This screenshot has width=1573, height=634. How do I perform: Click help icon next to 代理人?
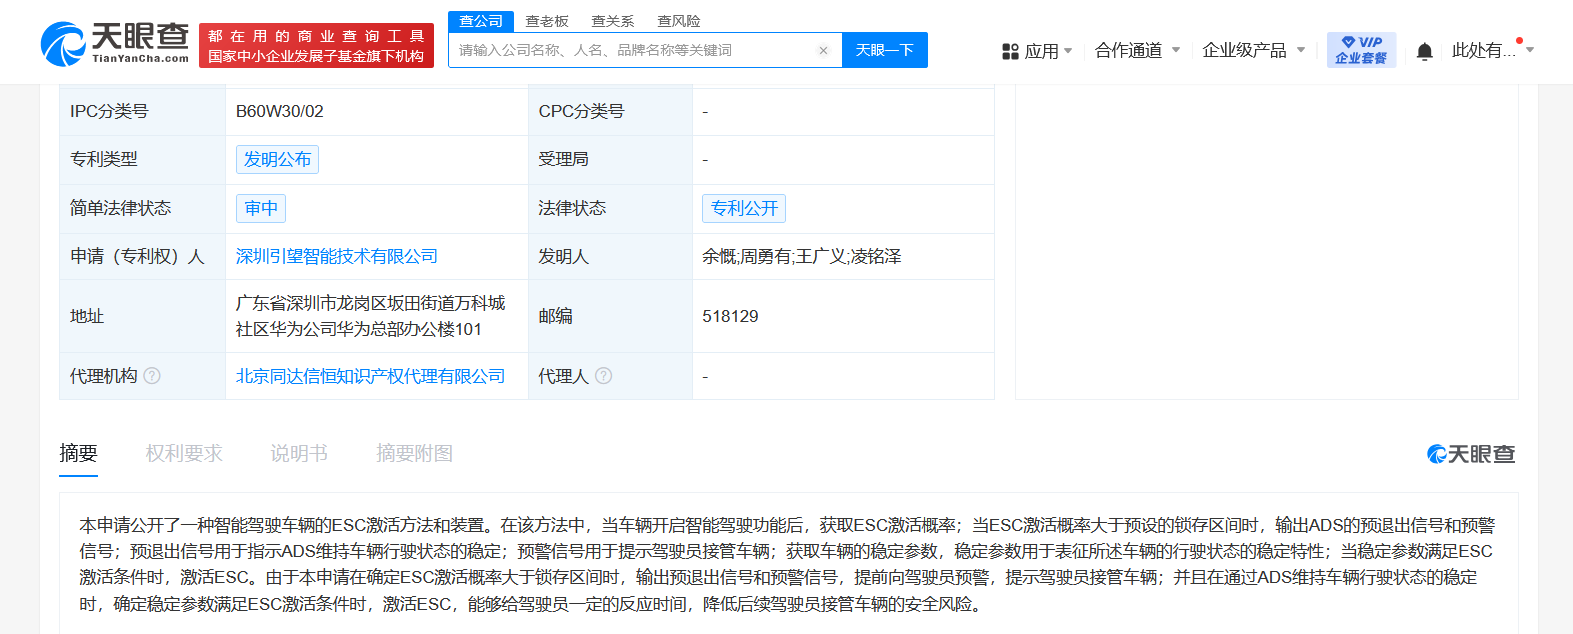(x=604, y=376)
